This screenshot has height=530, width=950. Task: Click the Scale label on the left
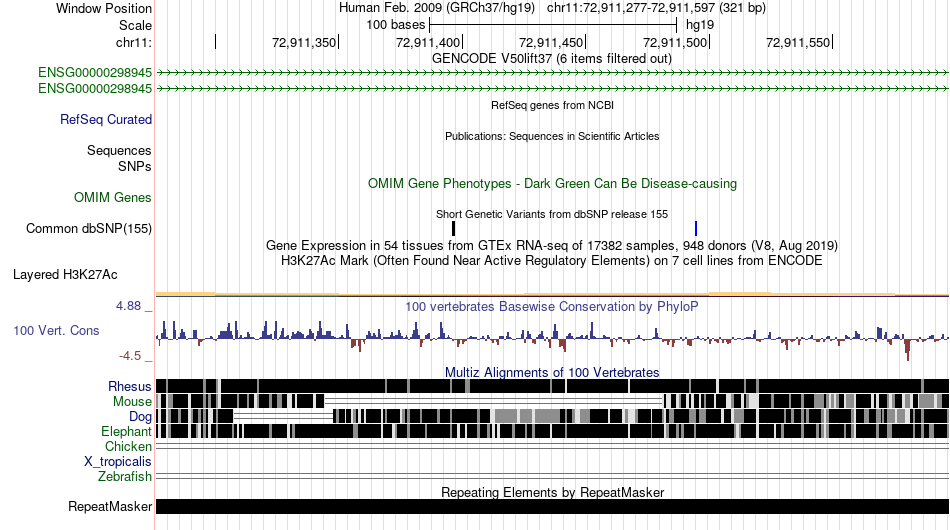135,25
